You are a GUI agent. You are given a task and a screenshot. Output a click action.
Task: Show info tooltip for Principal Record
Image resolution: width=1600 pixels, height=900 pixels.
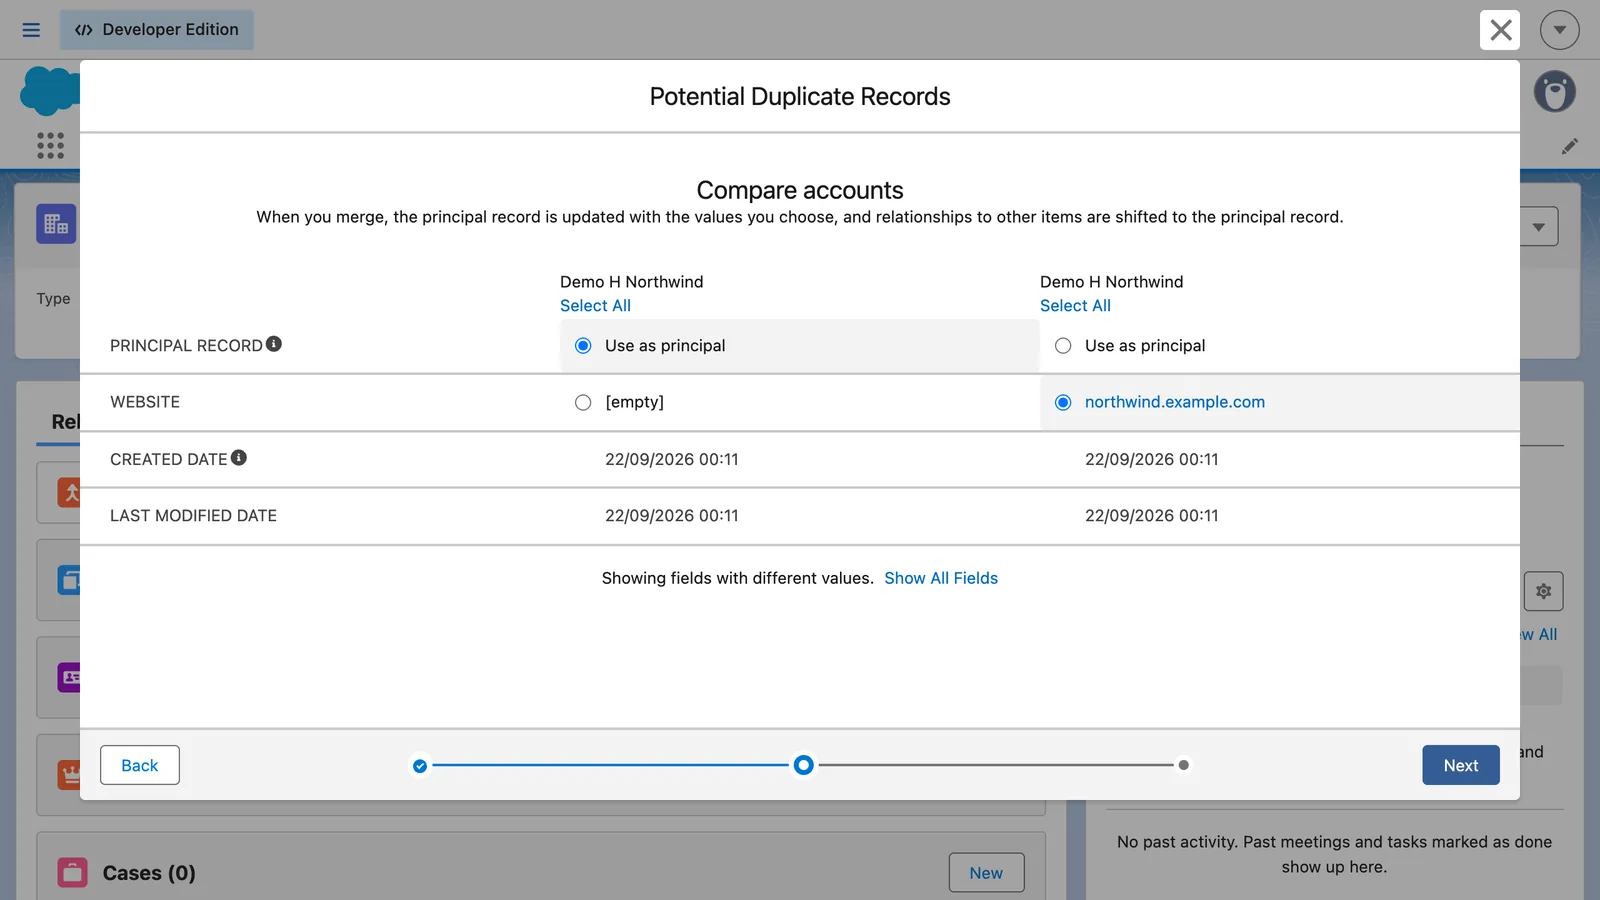point(274,344)
